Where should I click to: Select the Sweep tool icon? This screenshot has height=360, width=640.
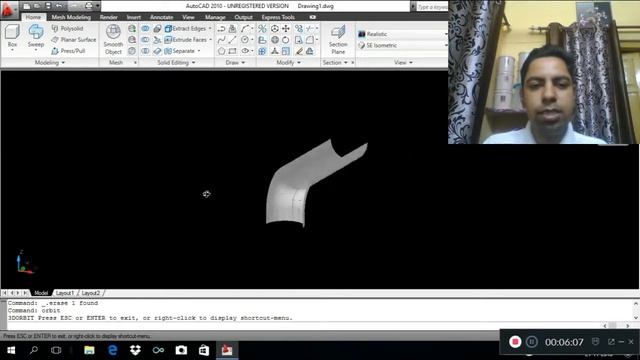[36, 32]
